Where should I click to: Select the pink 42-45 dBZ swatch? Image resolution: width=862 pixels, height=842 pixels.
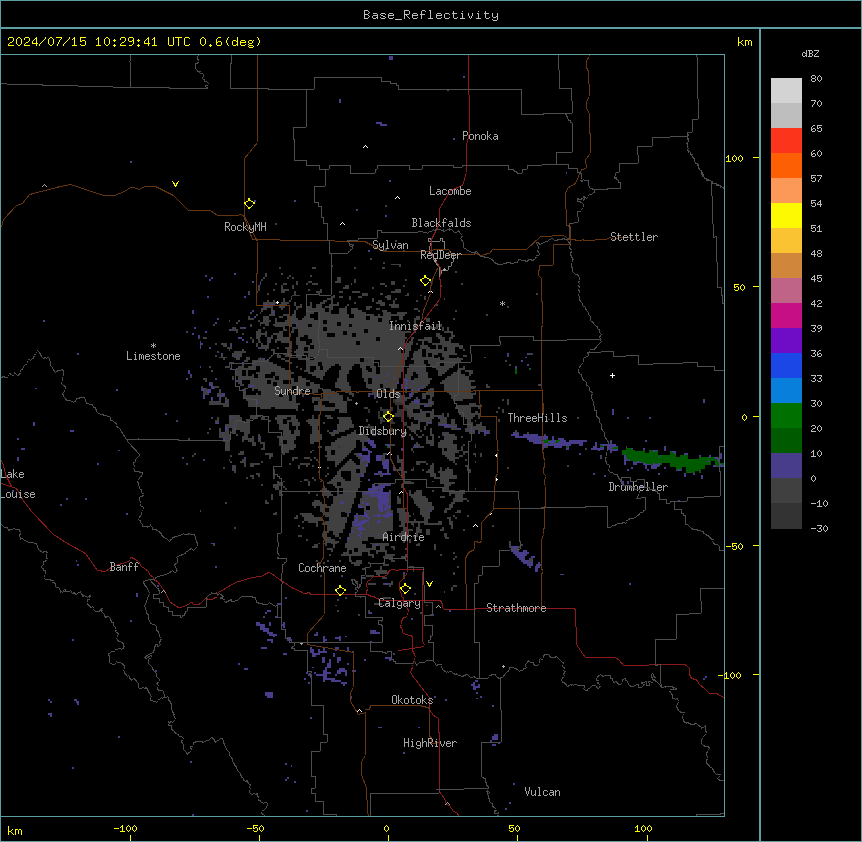786,291
